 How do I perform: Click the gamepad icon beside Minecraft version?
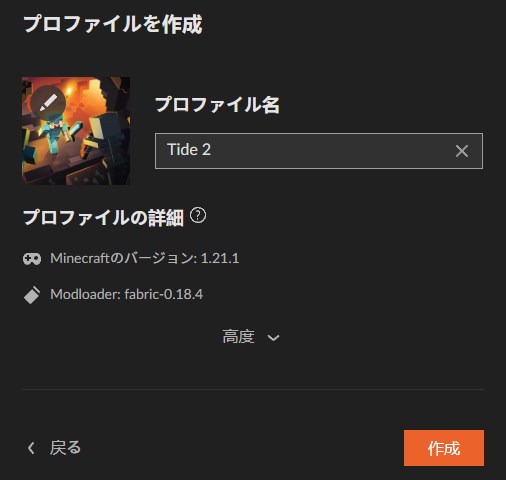point(32,259)
